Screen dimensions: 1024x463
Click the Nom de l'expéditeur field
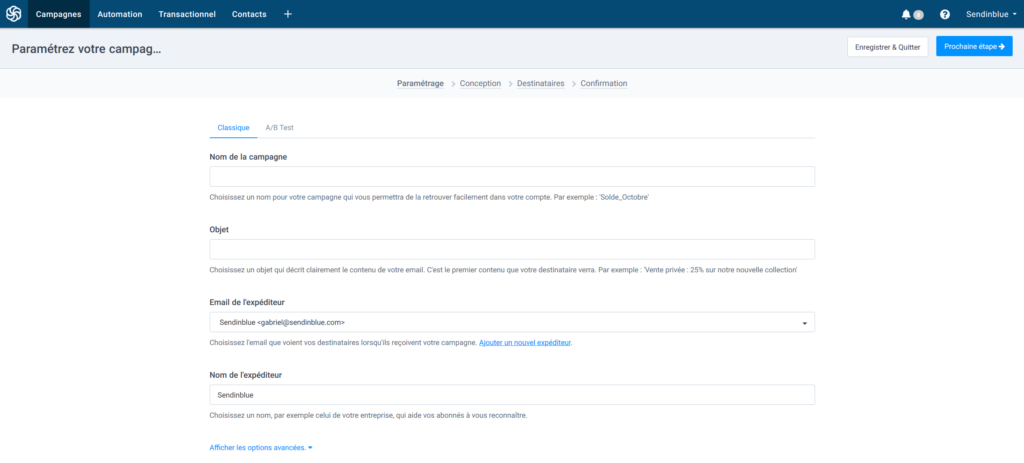[x=512, y=395]
